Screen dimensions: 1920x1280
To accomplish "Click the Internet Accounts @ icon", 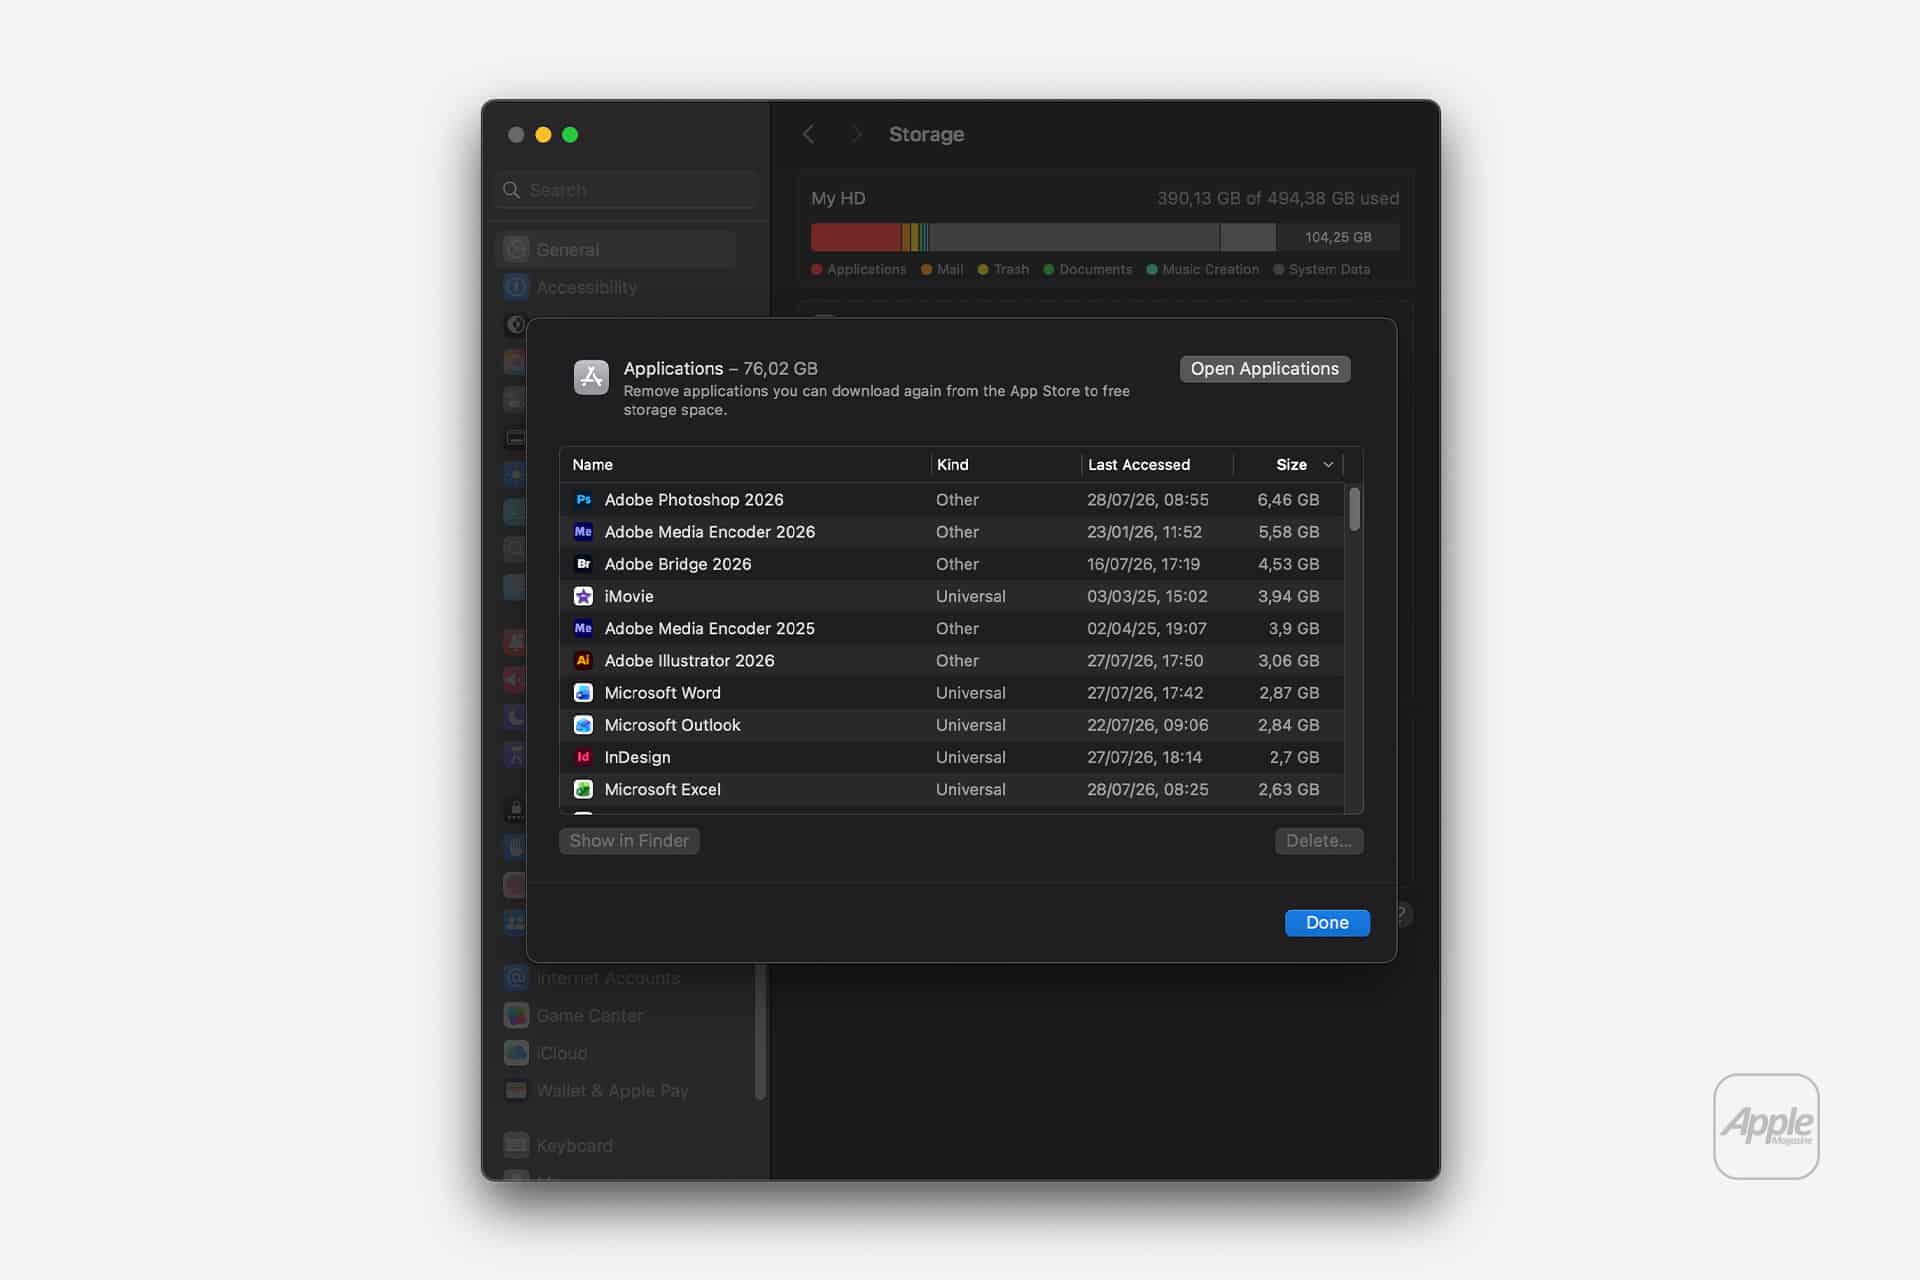I will pyautogui.click(x=516, y=978).
